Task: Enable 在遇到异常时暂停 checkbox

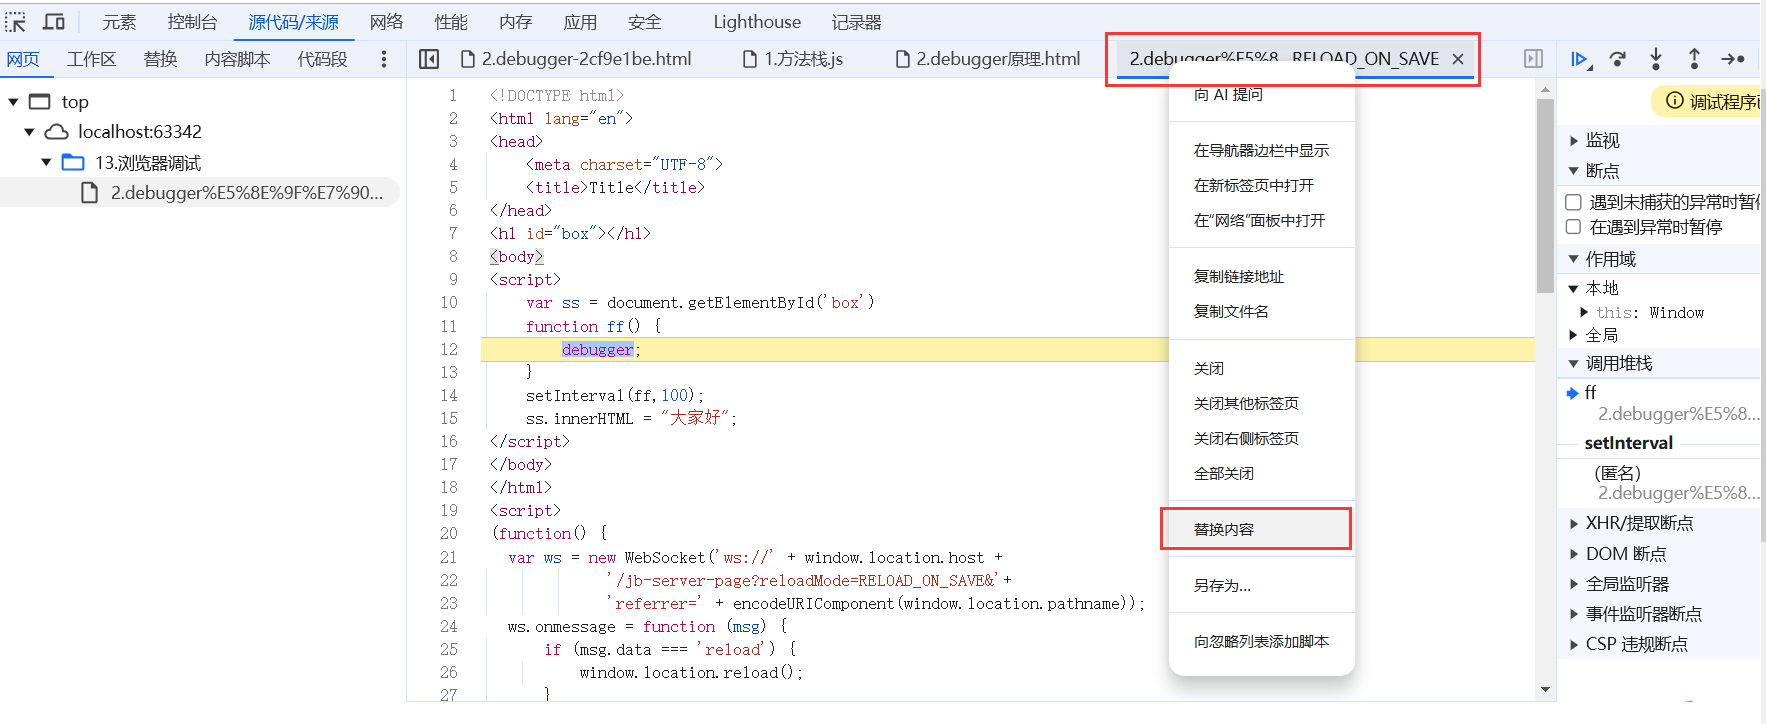Action: tap(1573, 227)
